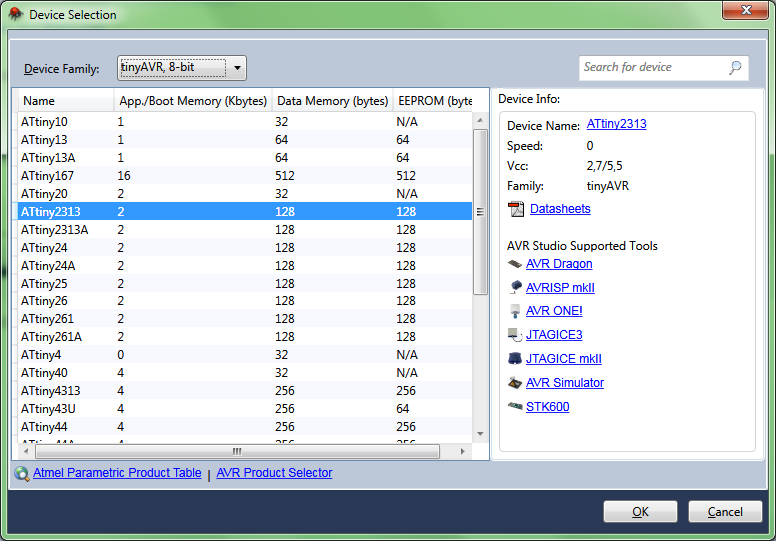Select the ATtiny24A device
Viewport: 776px width, 541px height.
tap(245, 266)
